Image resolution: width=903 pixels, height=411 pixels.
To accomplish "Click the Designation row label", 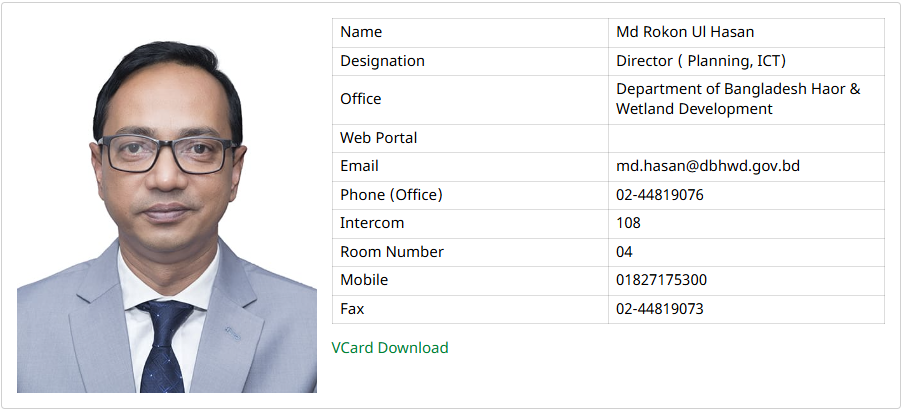I will coord(382,61).
